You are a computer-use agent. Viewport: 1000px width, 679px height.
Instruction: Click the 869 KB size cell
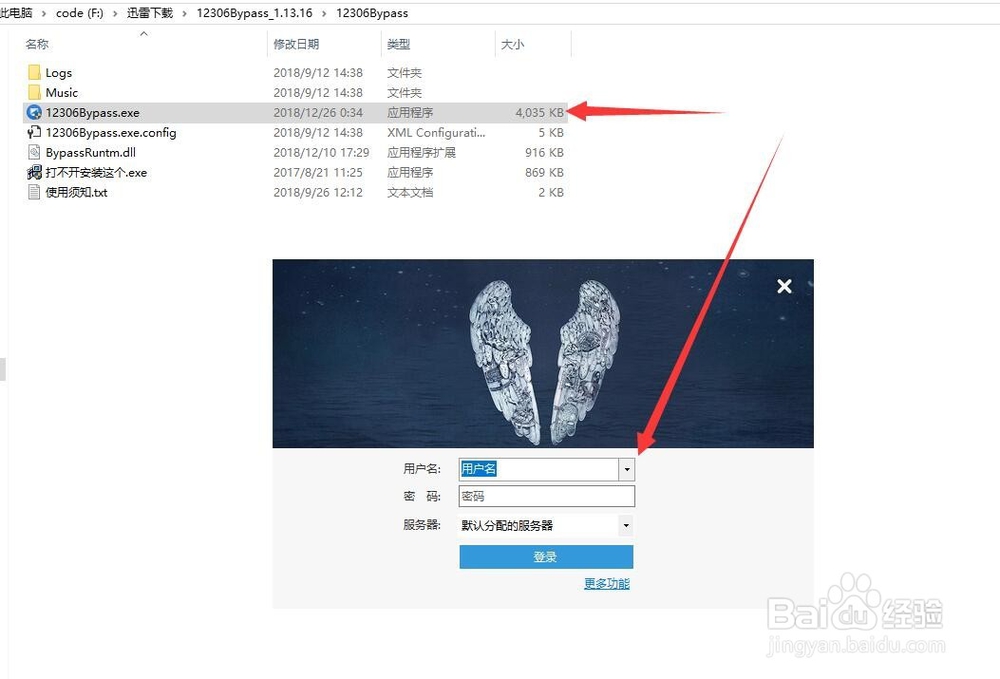pos(544,172)
